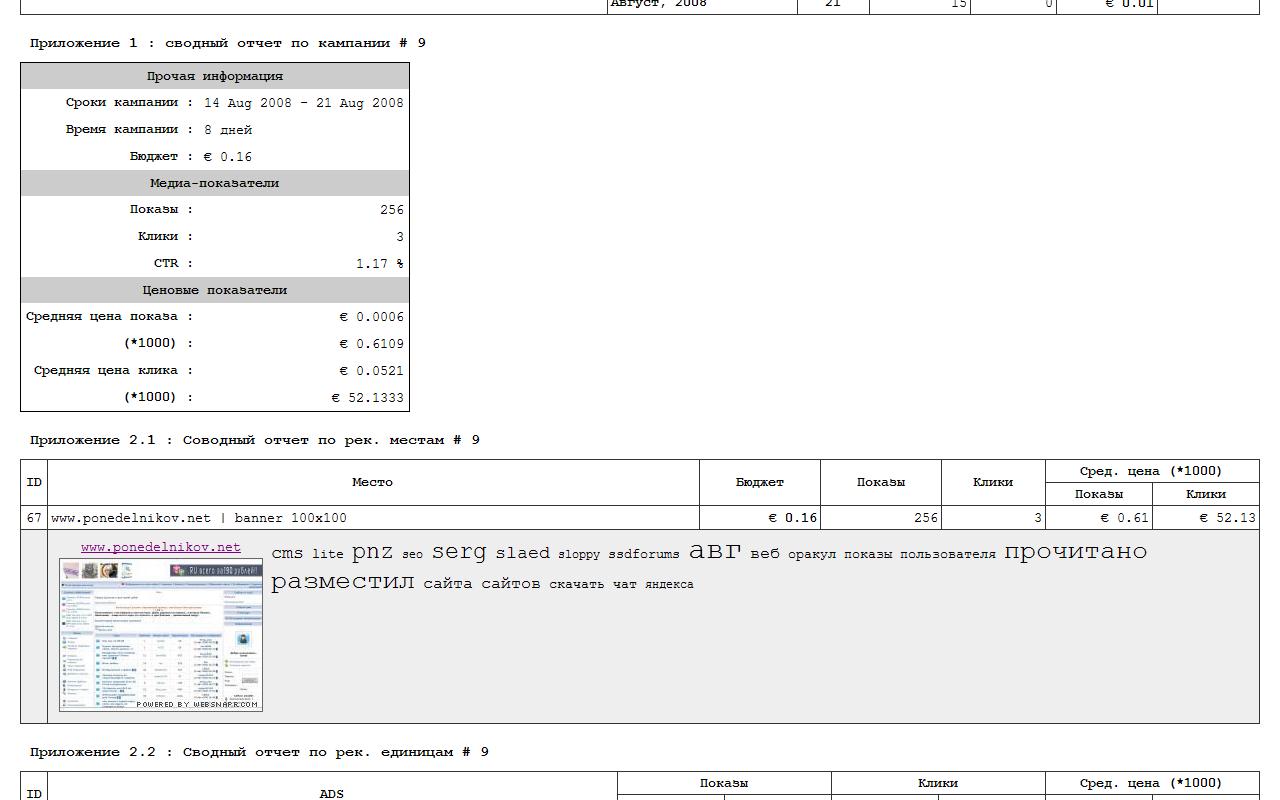Select the 'pnz' tag word
1280x800 pixels.
click(x=372, y=551)
